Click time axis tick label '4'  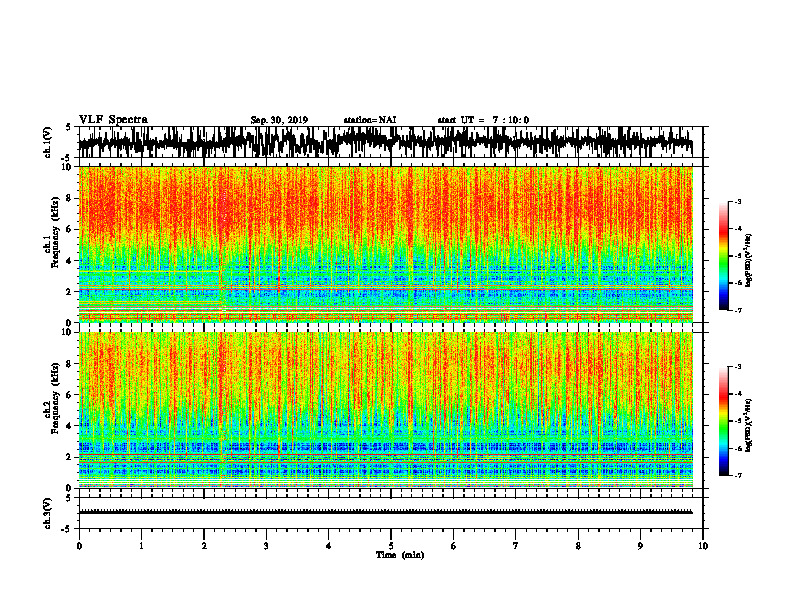[x=329, y=546]
